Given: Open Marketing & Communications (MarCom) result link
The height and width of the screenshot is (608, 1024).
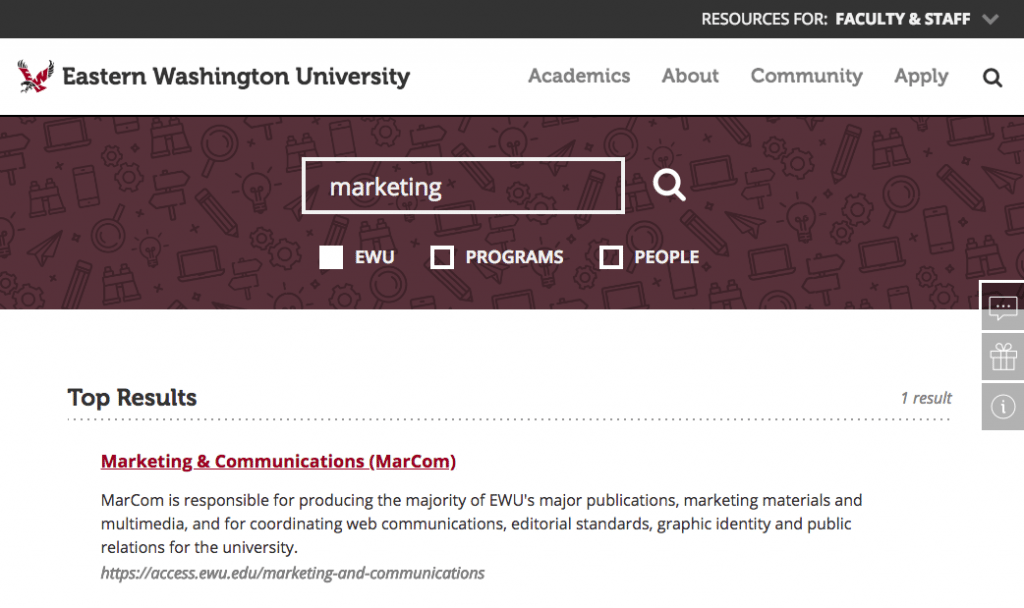Looking at the screenshot, I should coord(278,461).
